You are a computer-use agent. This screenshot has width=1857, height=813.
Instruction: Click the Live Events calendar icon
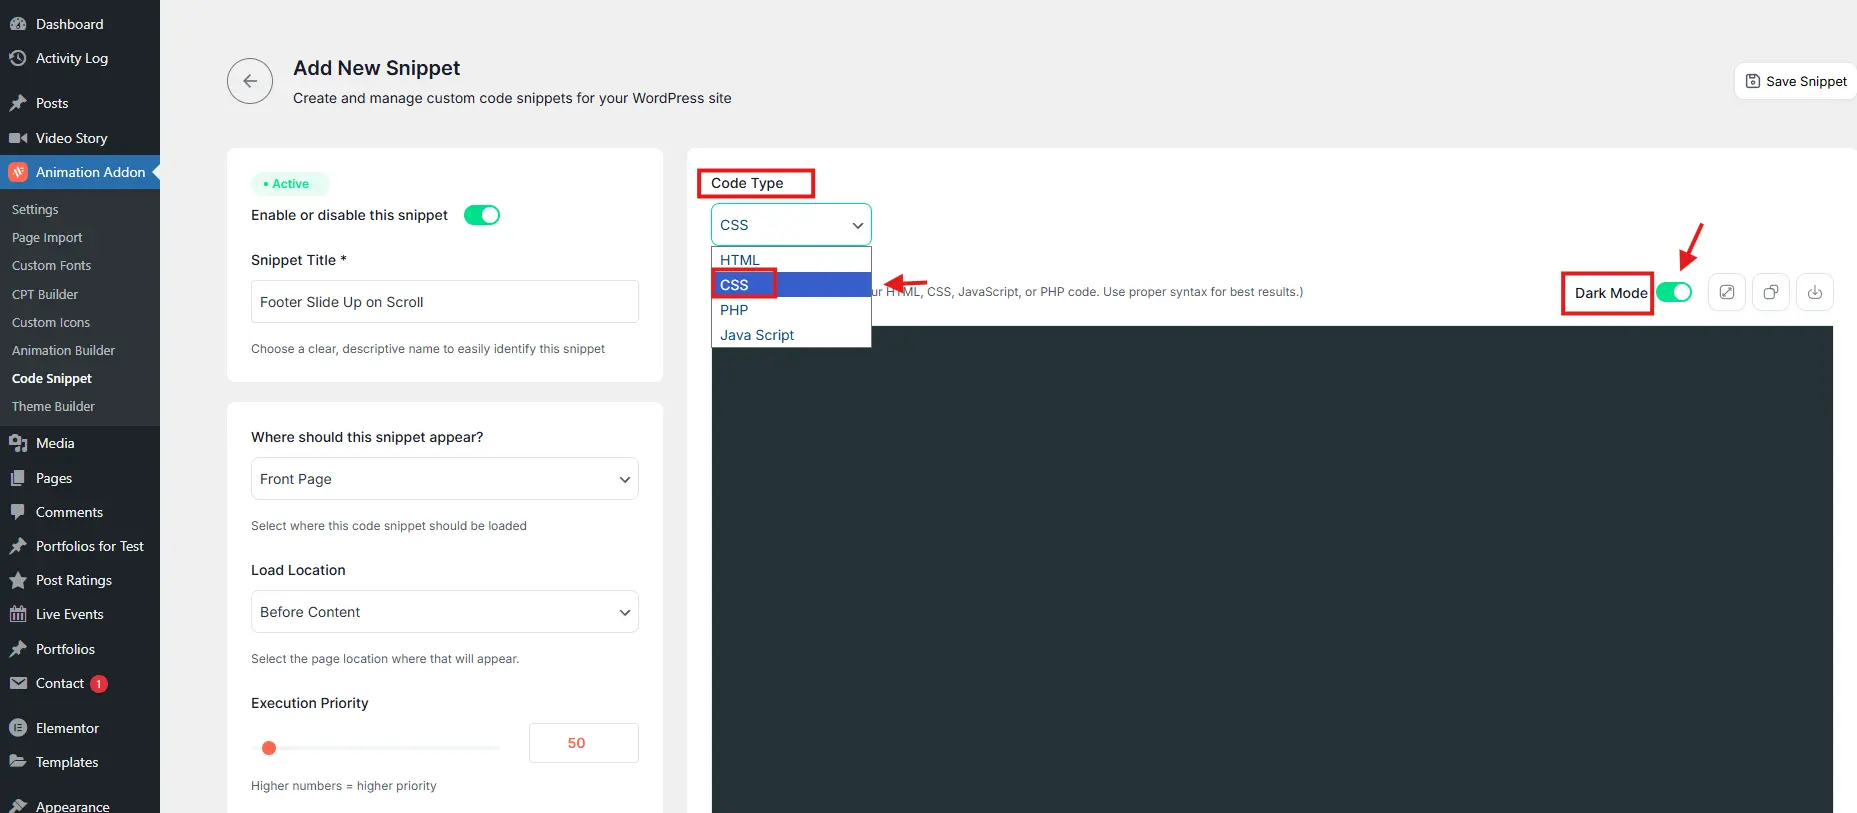coord(18,614)
